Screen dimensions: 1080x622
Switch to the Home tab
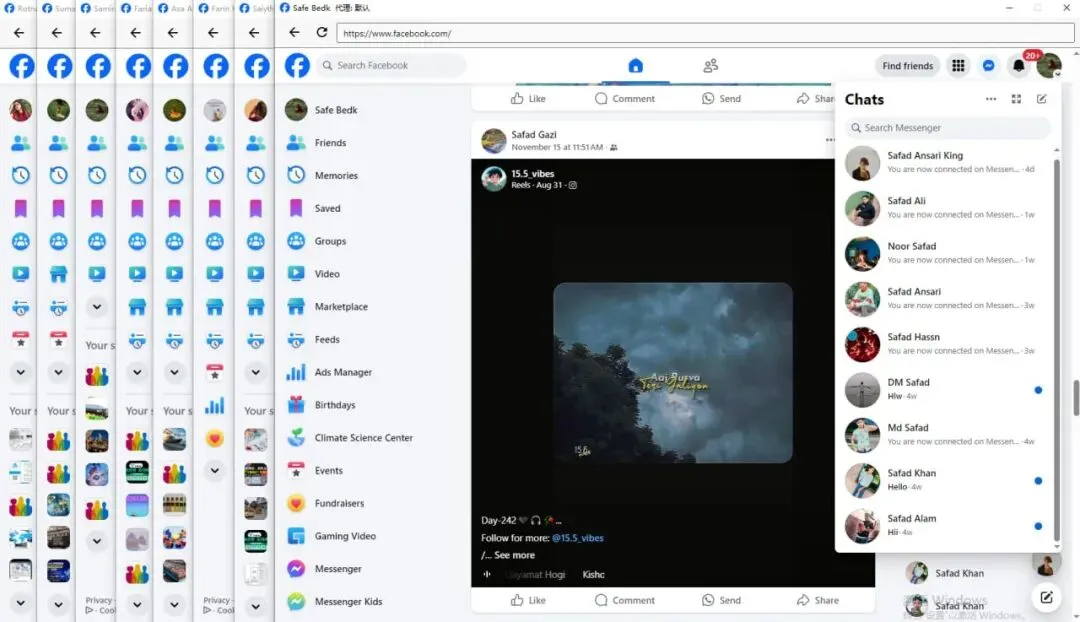click(636, 65)
